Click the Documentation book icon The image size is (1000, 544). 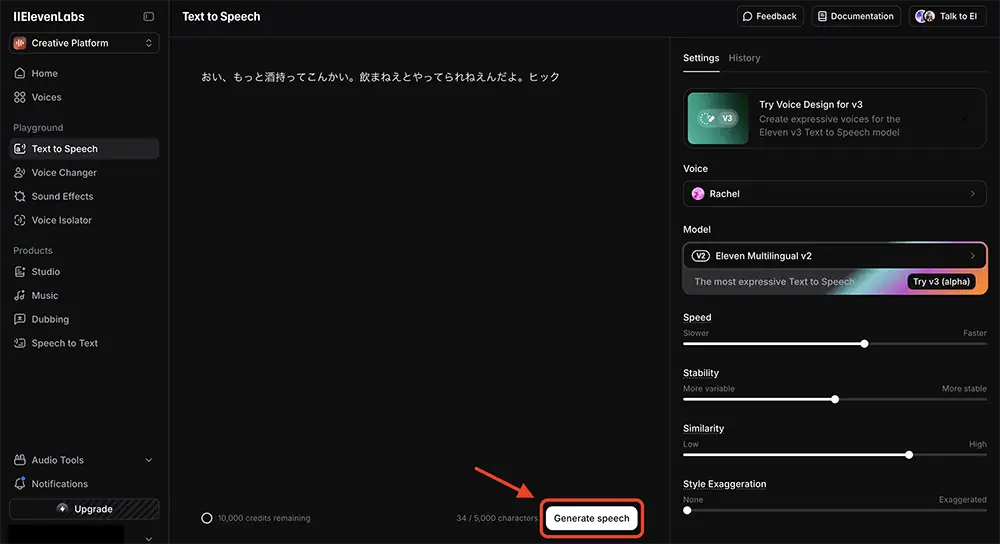(822, 17)
